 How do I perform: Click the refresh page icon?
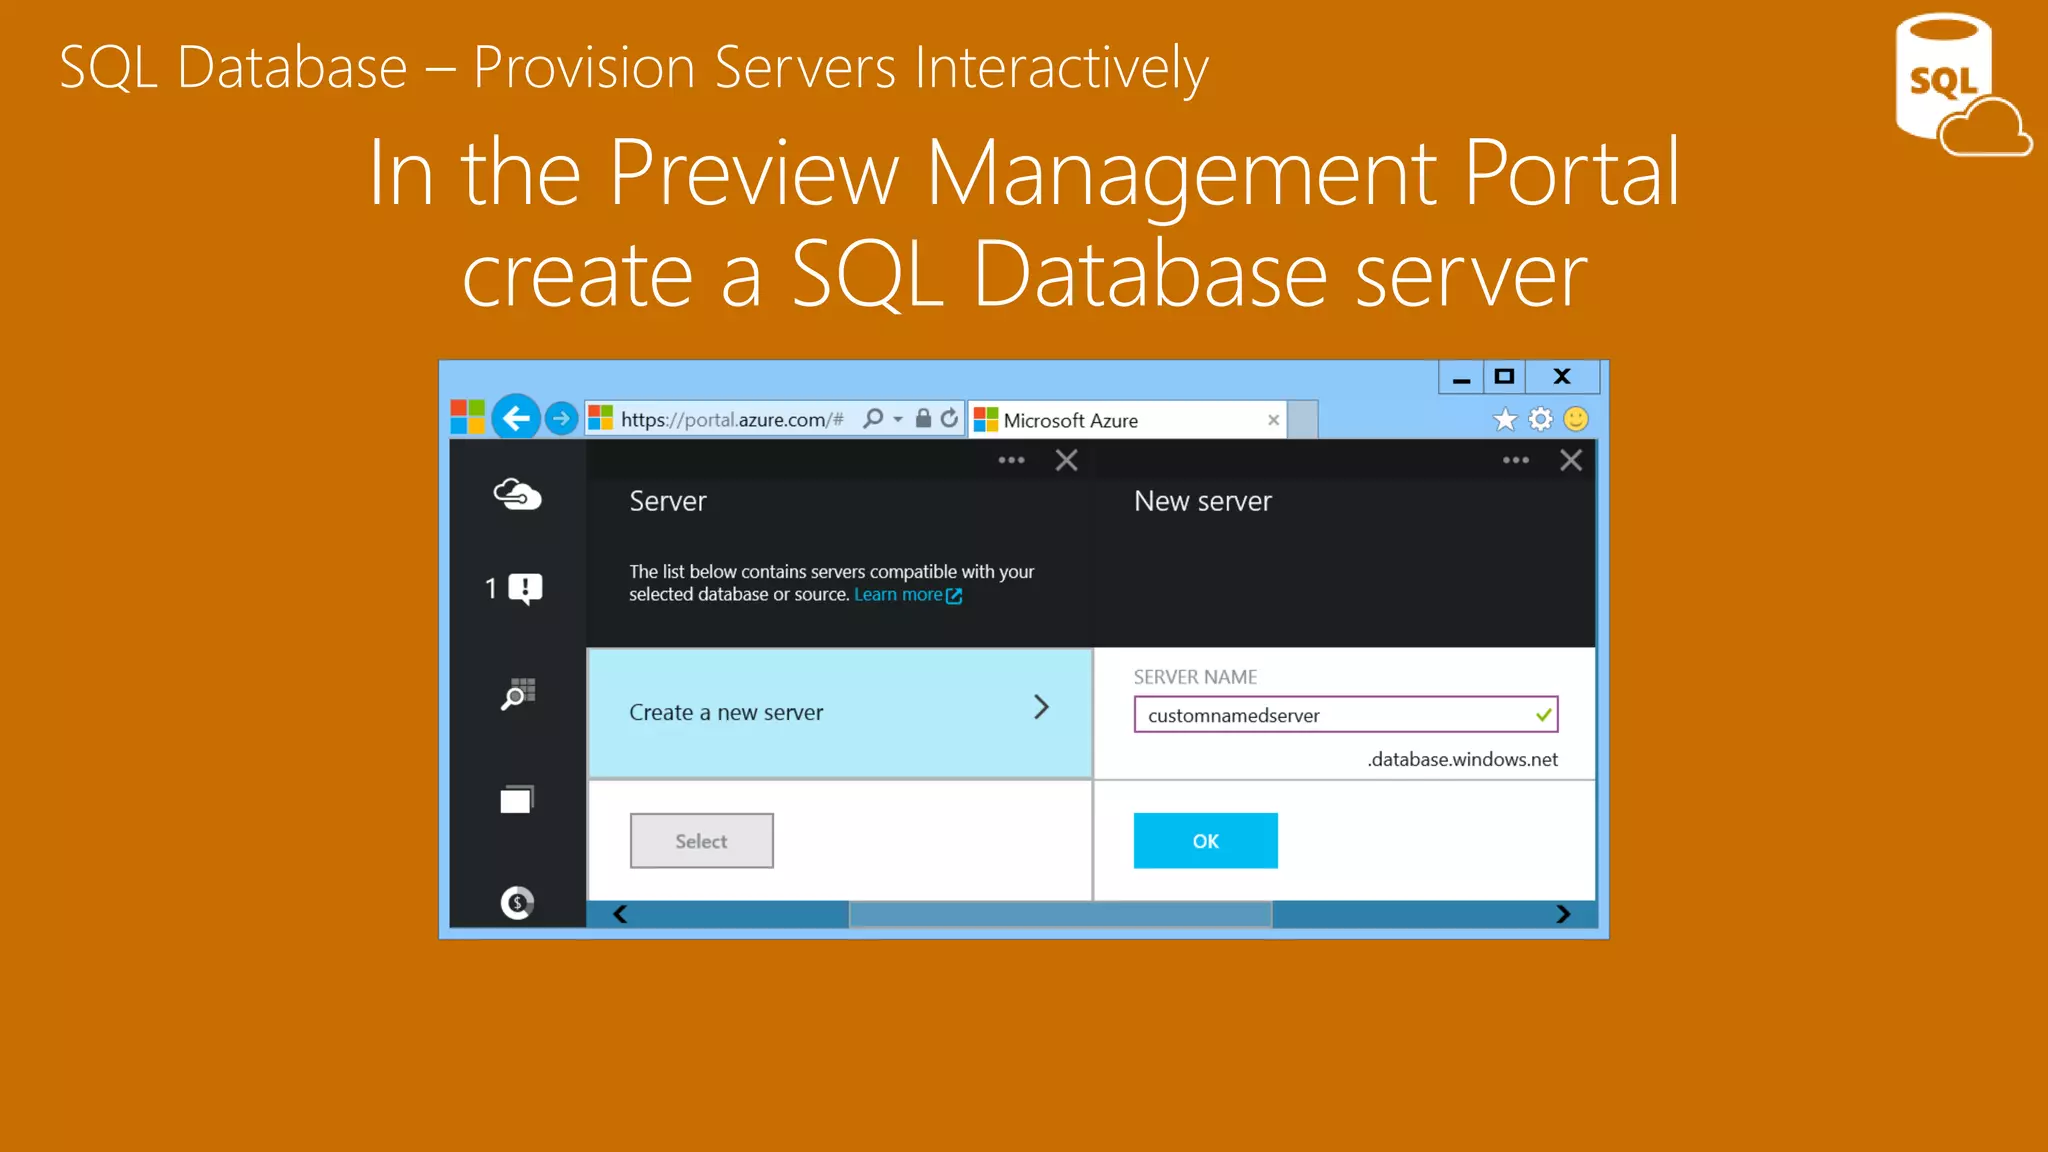click(949, 418)
